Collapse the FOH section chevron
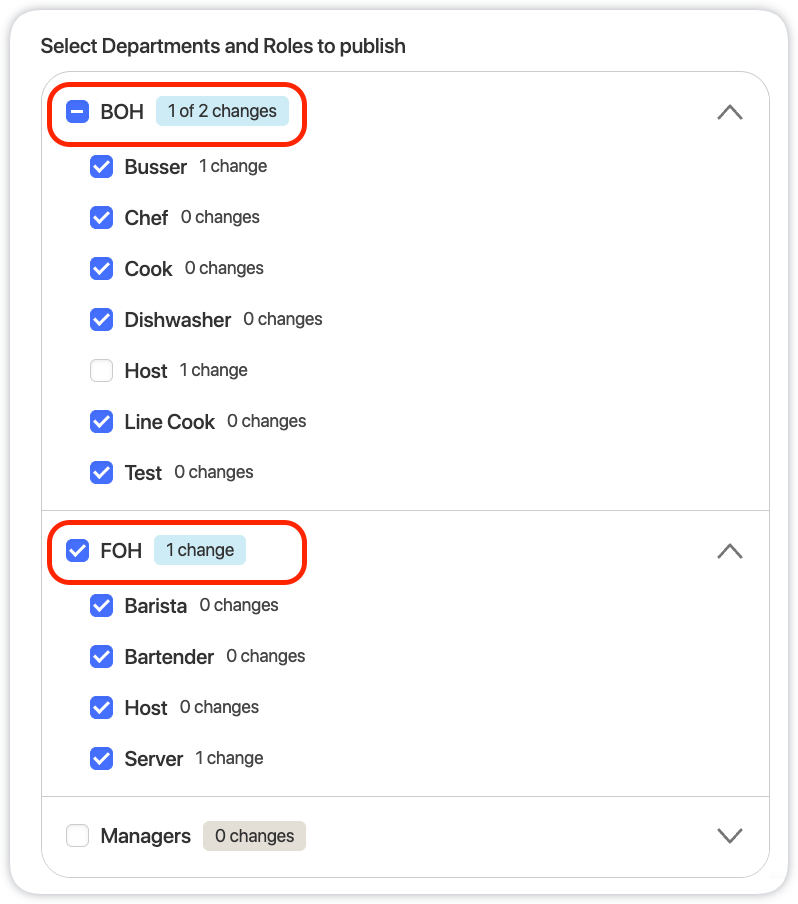The height and width of the screenshot is (904, 798). pyautogui.click(x=730, y=551)
